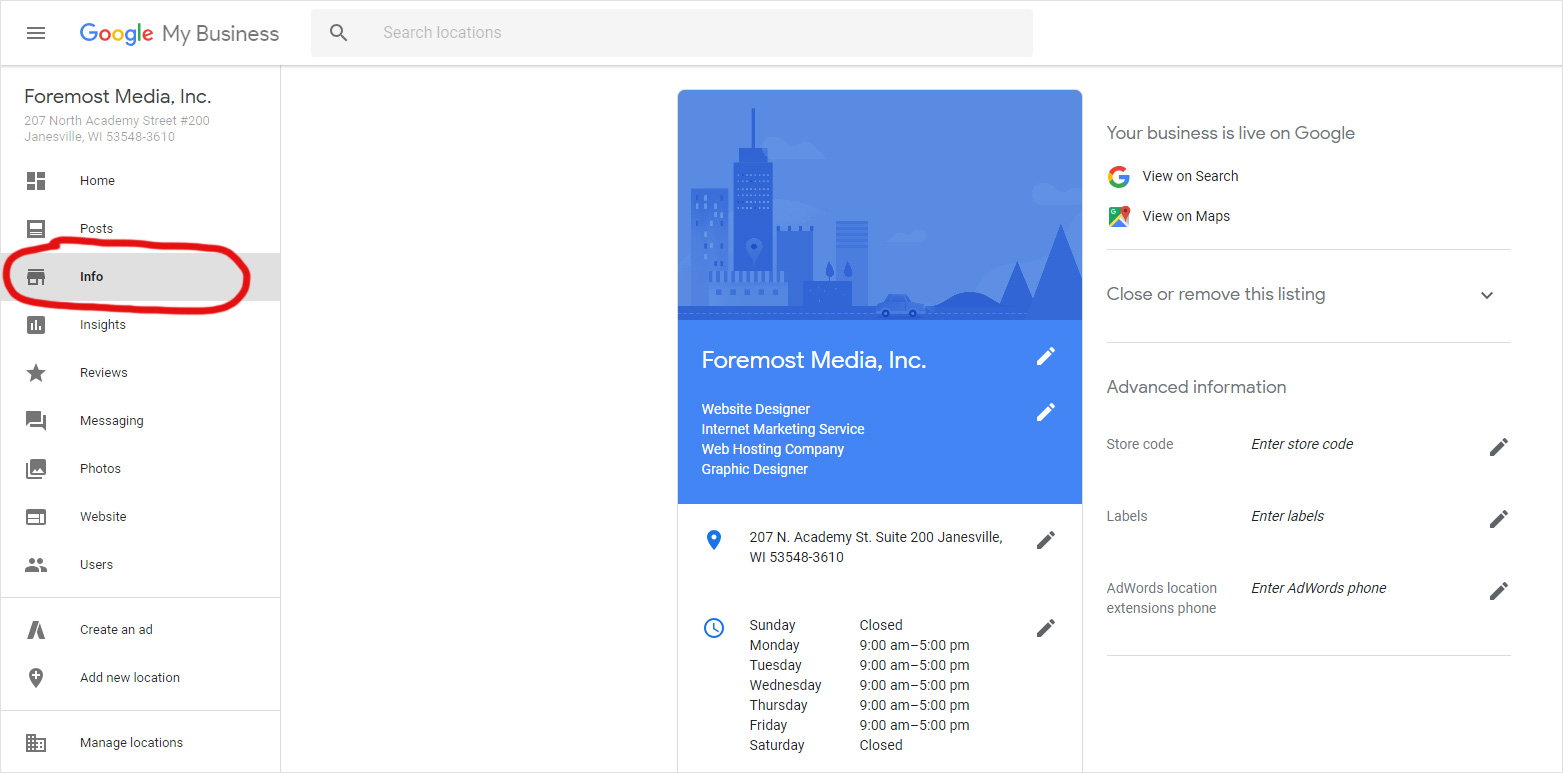The image size is (1563, 773).
Task: Switch to the Info section
Action: click(91, 276)
